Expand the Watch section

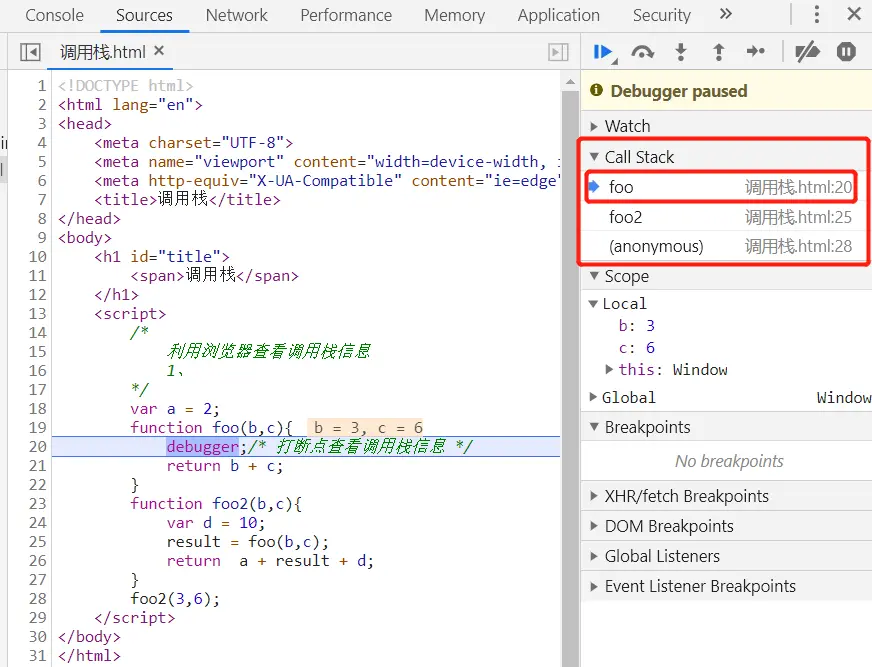[627, 126]
